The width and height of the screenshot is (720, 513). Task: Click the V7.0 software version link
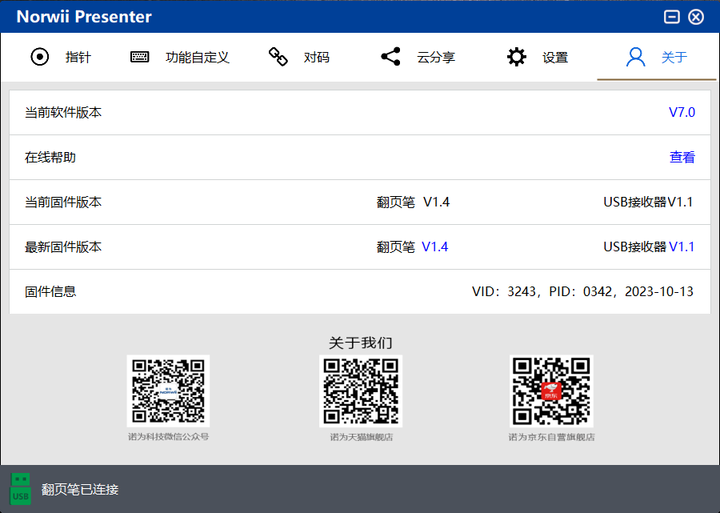[x=682, y=112]
